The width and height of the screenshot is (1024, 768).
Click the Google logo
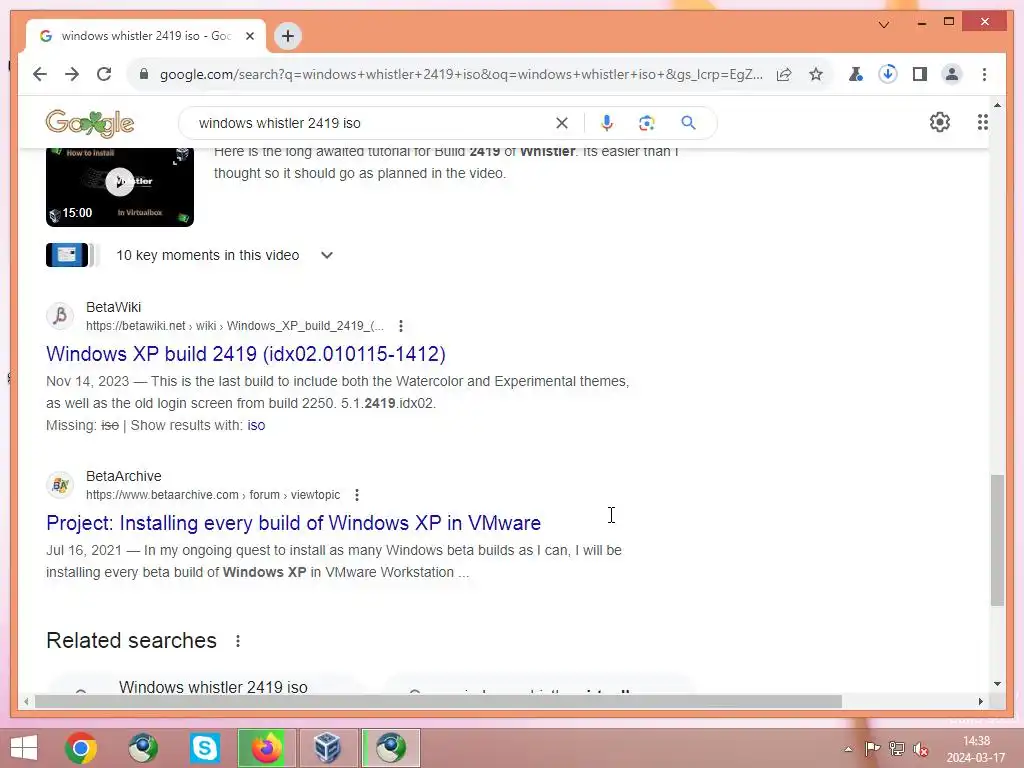tap(89, 123)
